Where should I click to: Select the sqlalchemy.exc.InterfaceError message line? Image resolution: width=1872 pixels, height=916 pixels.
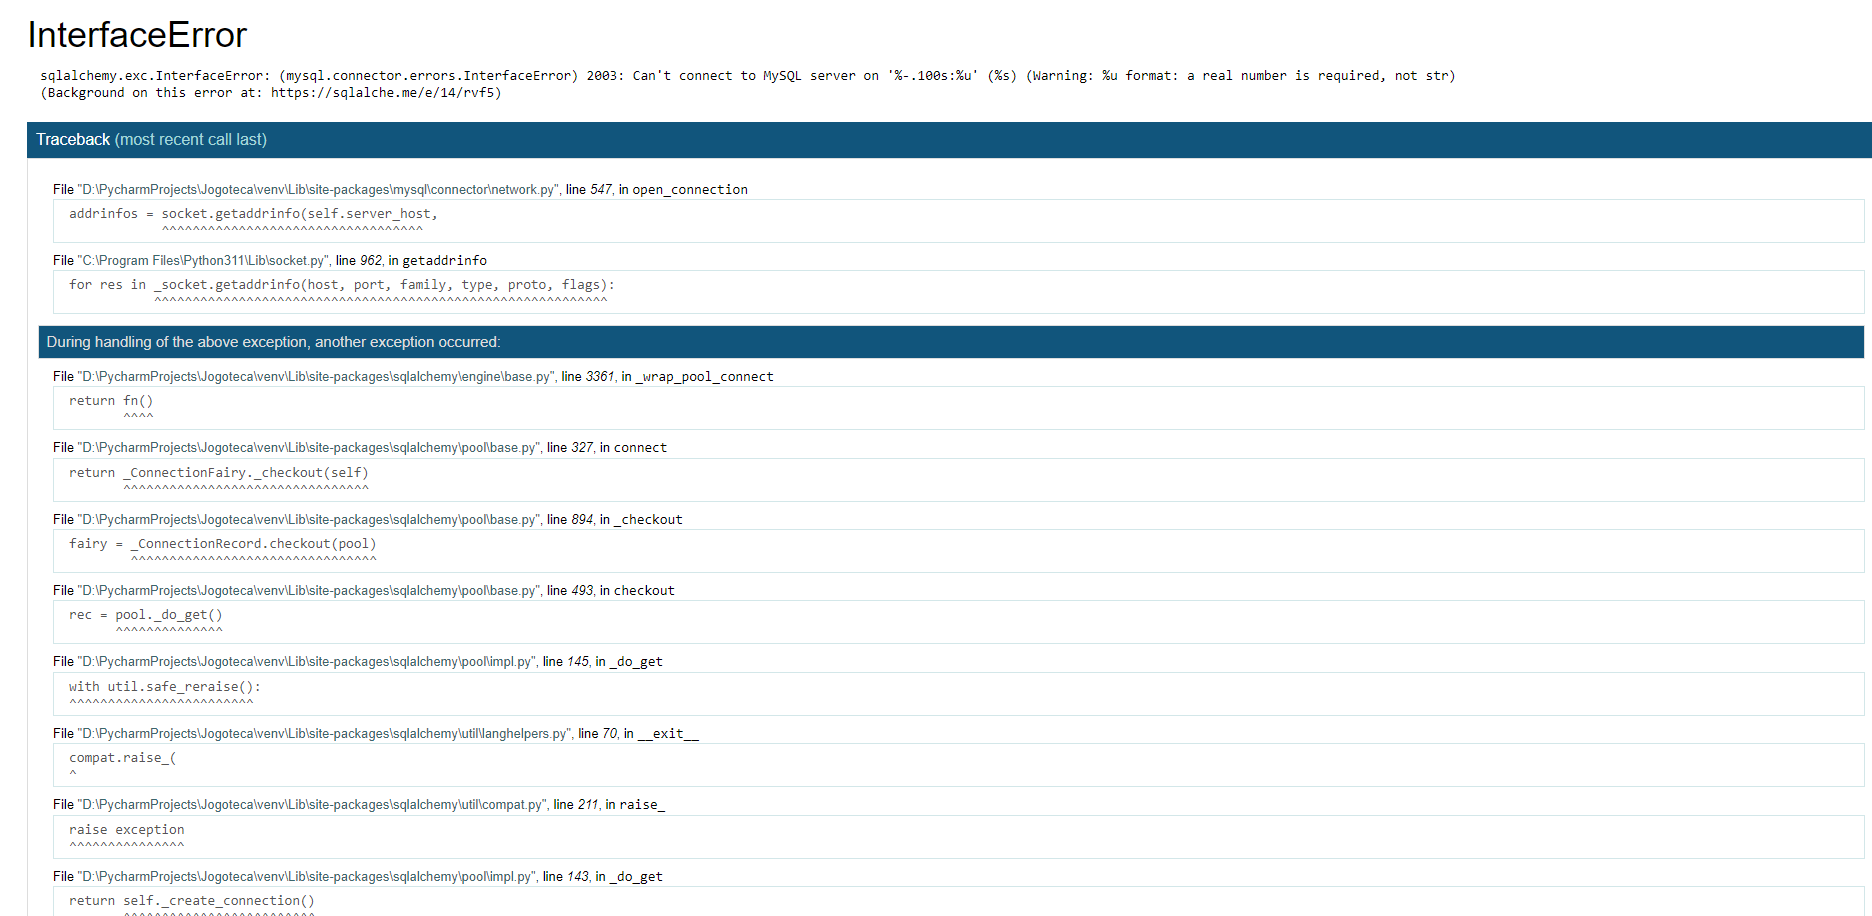tap(747, 76)
